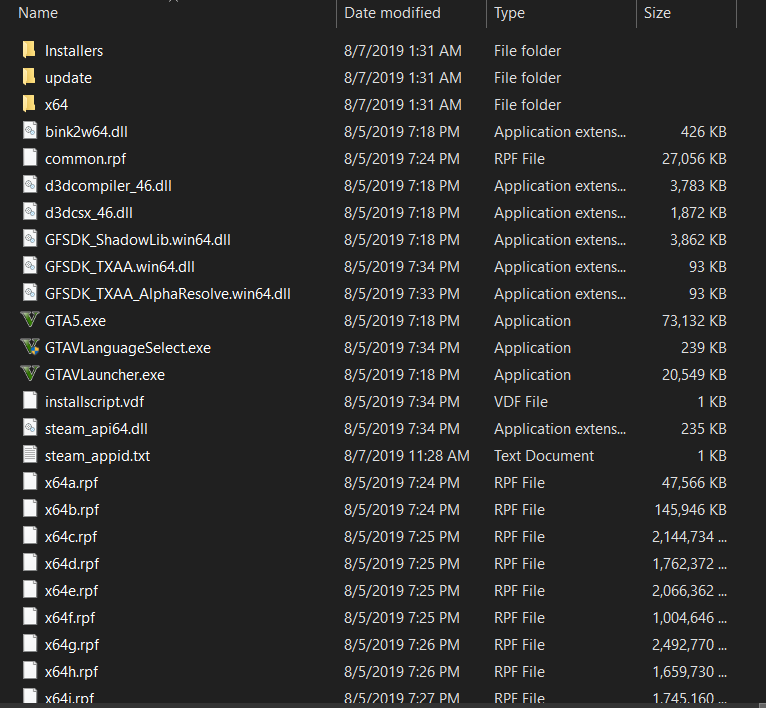Select the x64c.rpf file name

click(x=71, y=537)
